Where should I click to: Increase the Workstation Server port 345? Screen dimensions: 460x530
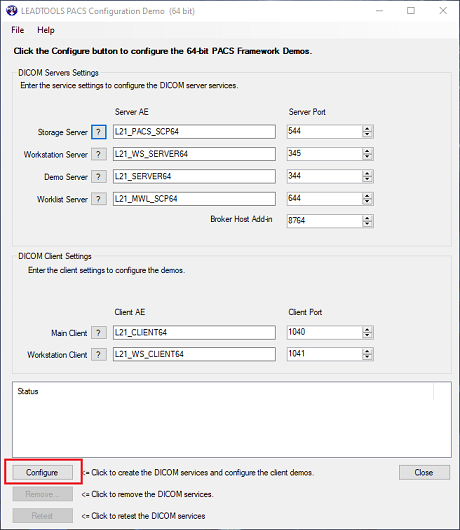(367, 151)
